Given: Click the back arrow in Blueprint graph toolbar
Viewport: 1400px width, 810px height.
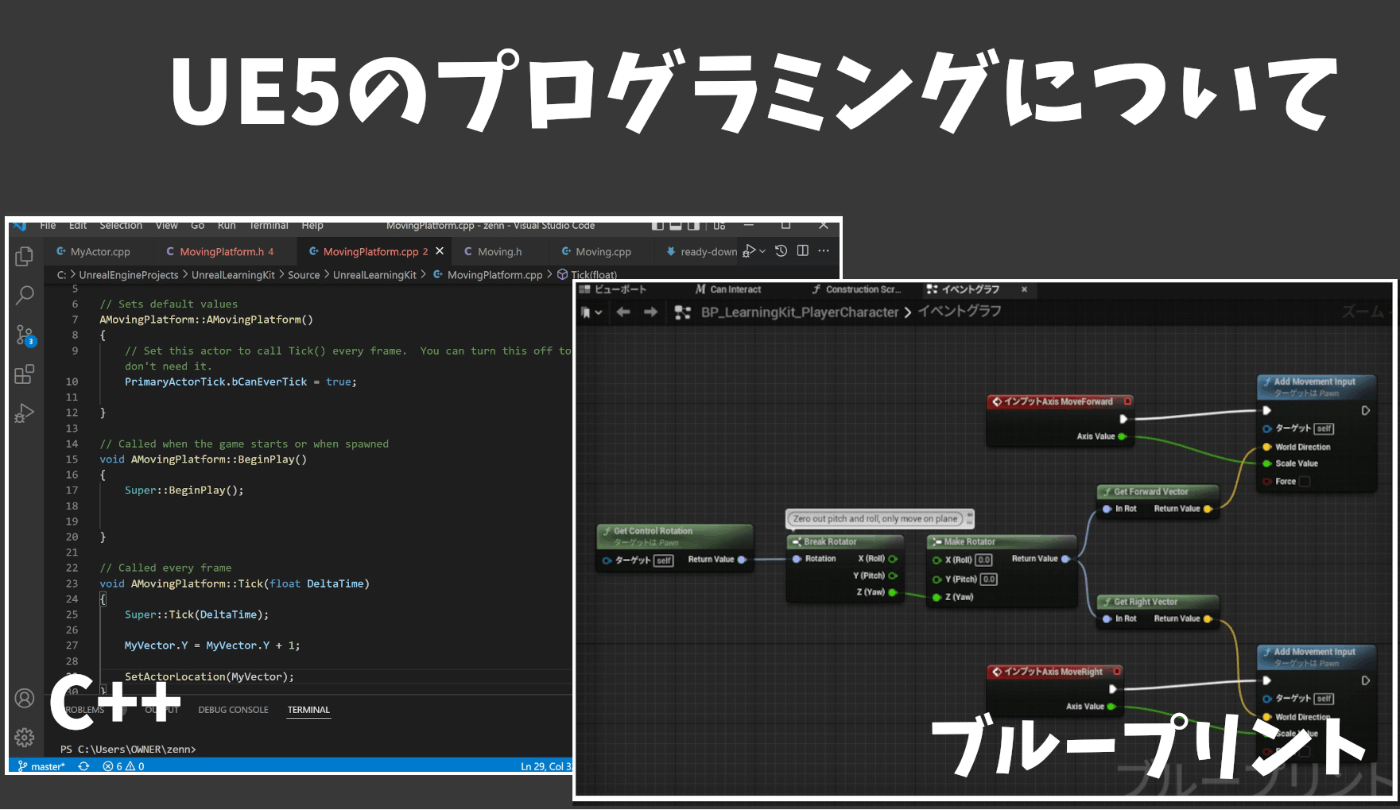Looking at the screenshot, I should (x=623, y=312).
